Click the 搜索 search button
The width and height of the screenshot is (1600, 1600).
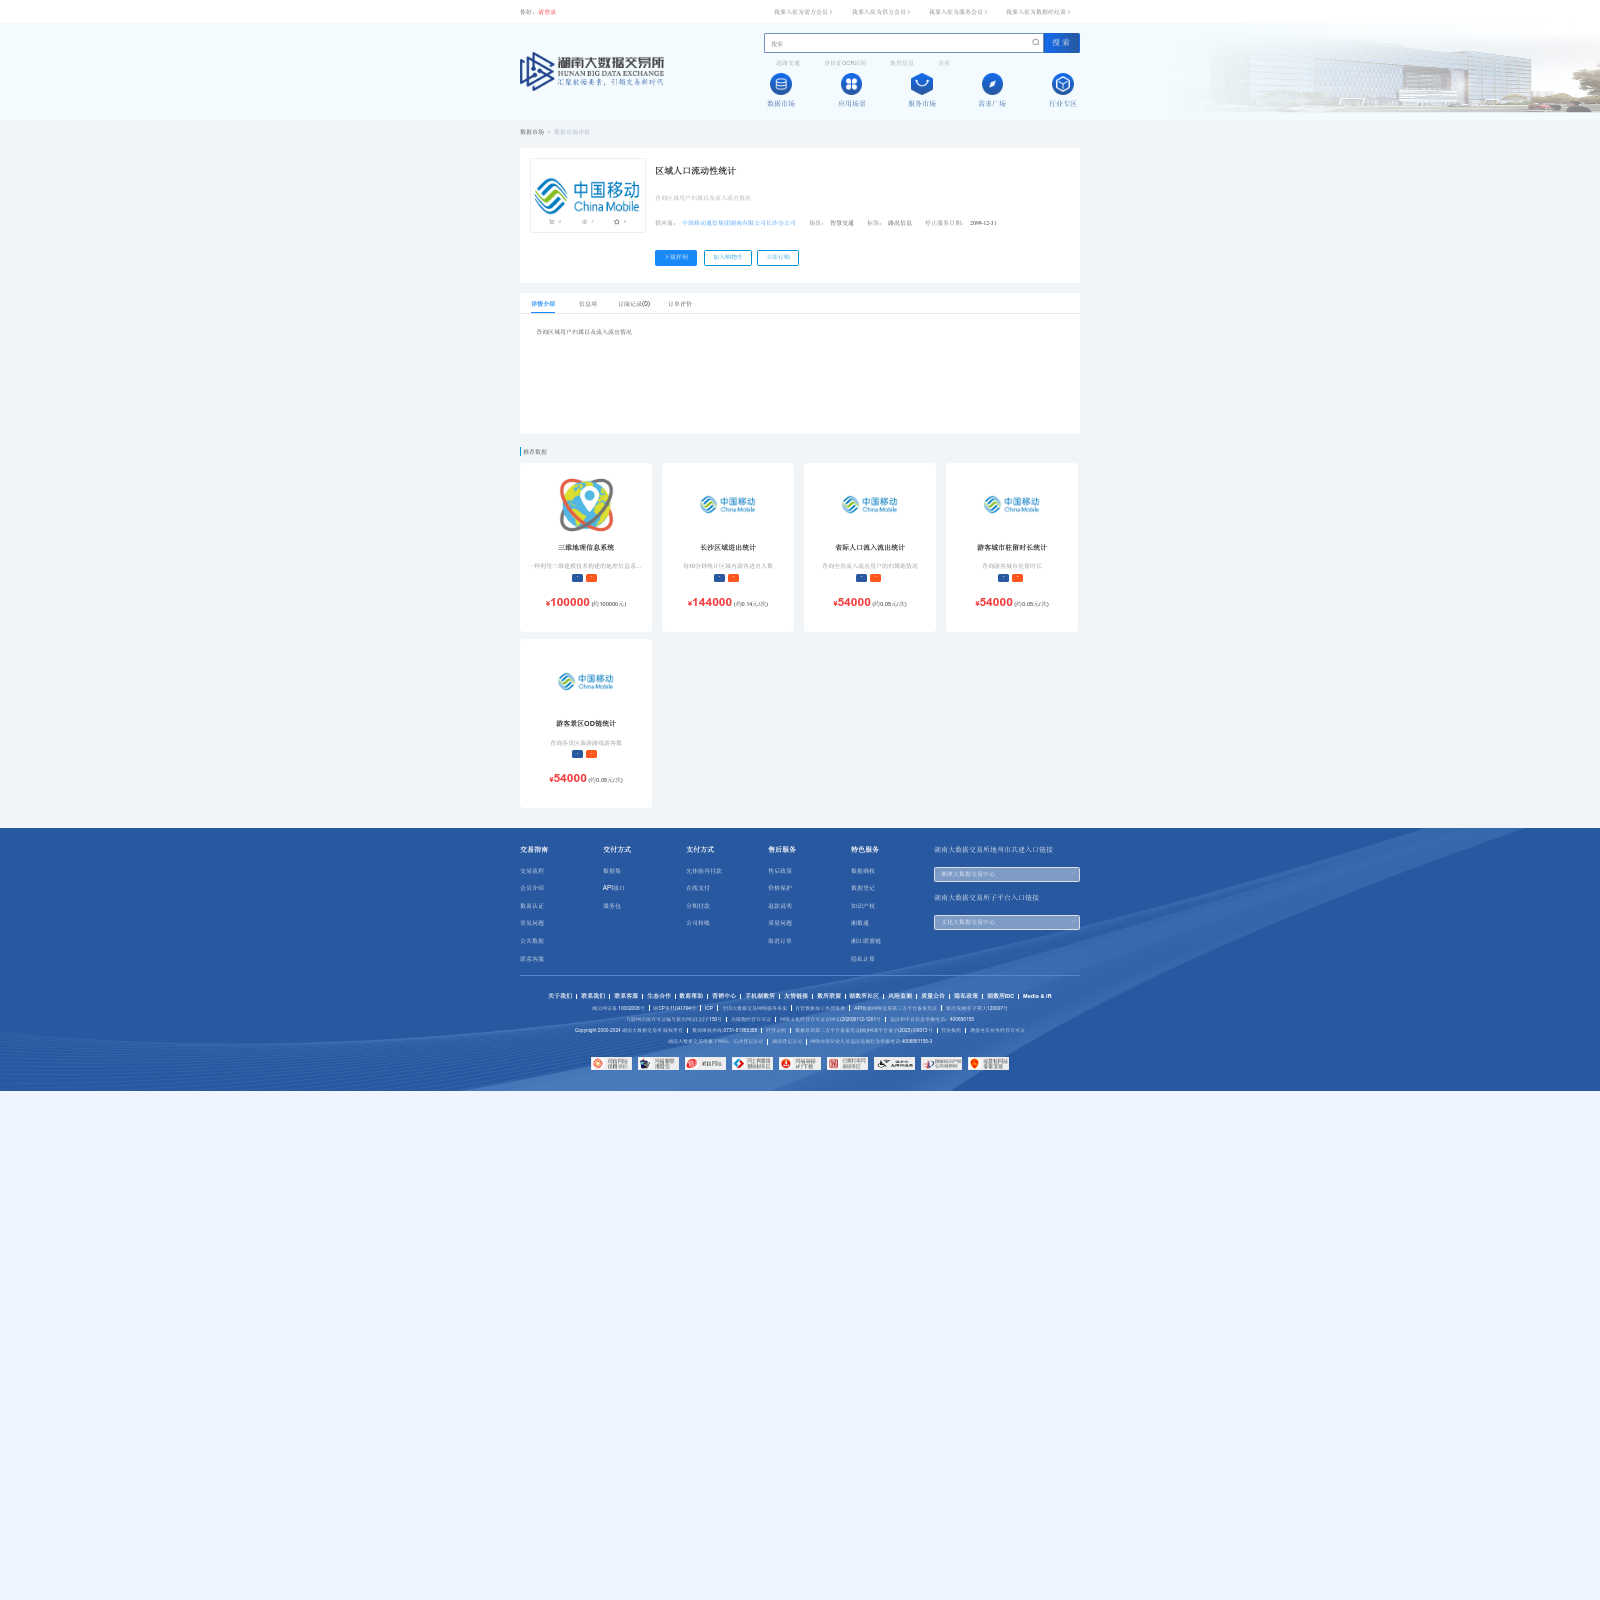(x=1061, y=43)
